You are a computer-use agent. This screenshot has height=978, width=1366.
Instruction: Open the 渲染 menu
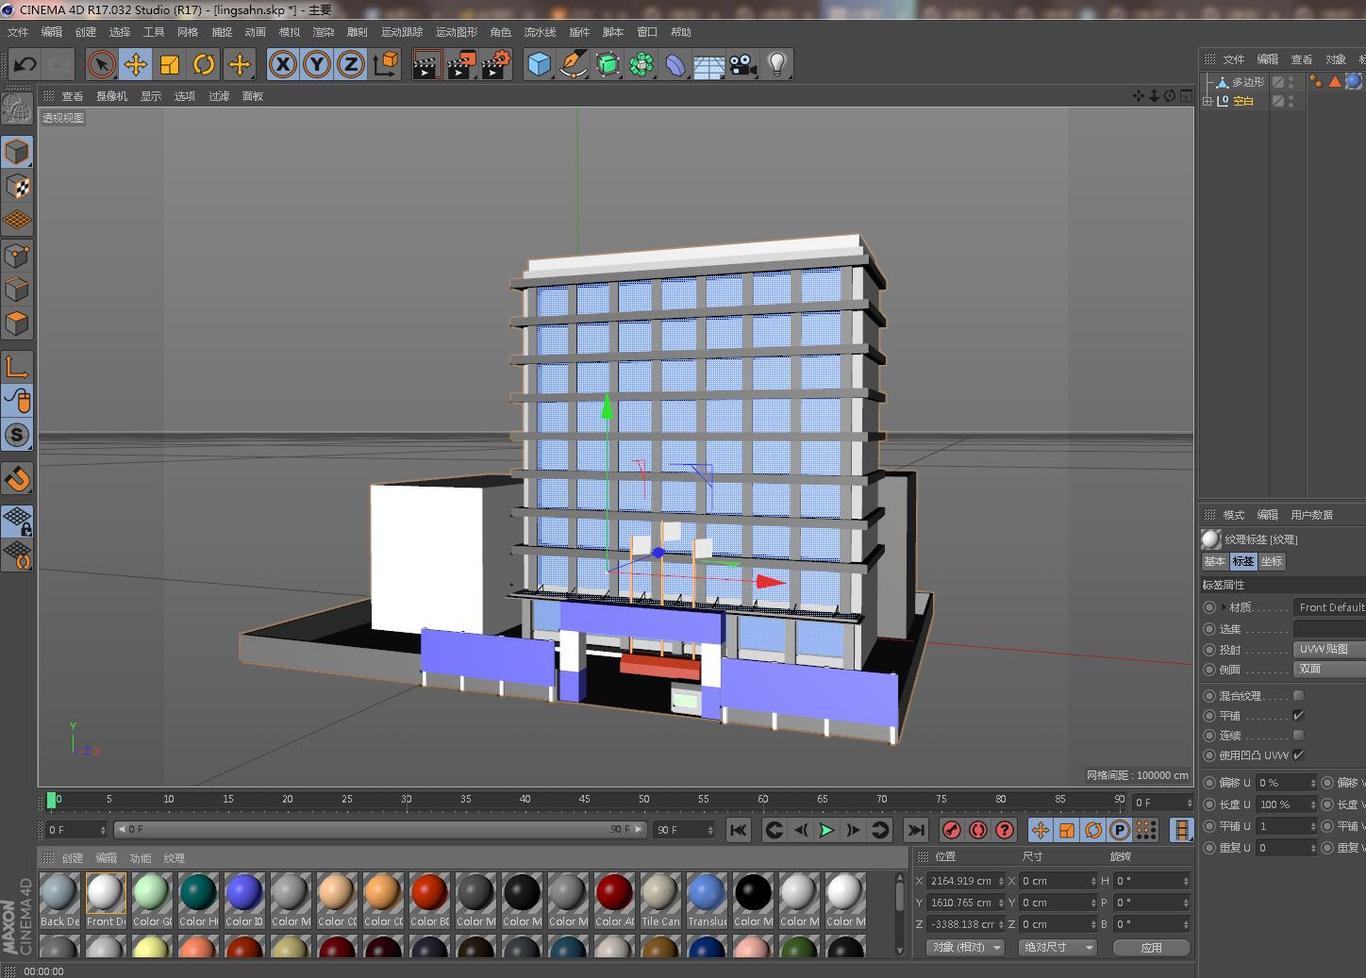[323, 32]
